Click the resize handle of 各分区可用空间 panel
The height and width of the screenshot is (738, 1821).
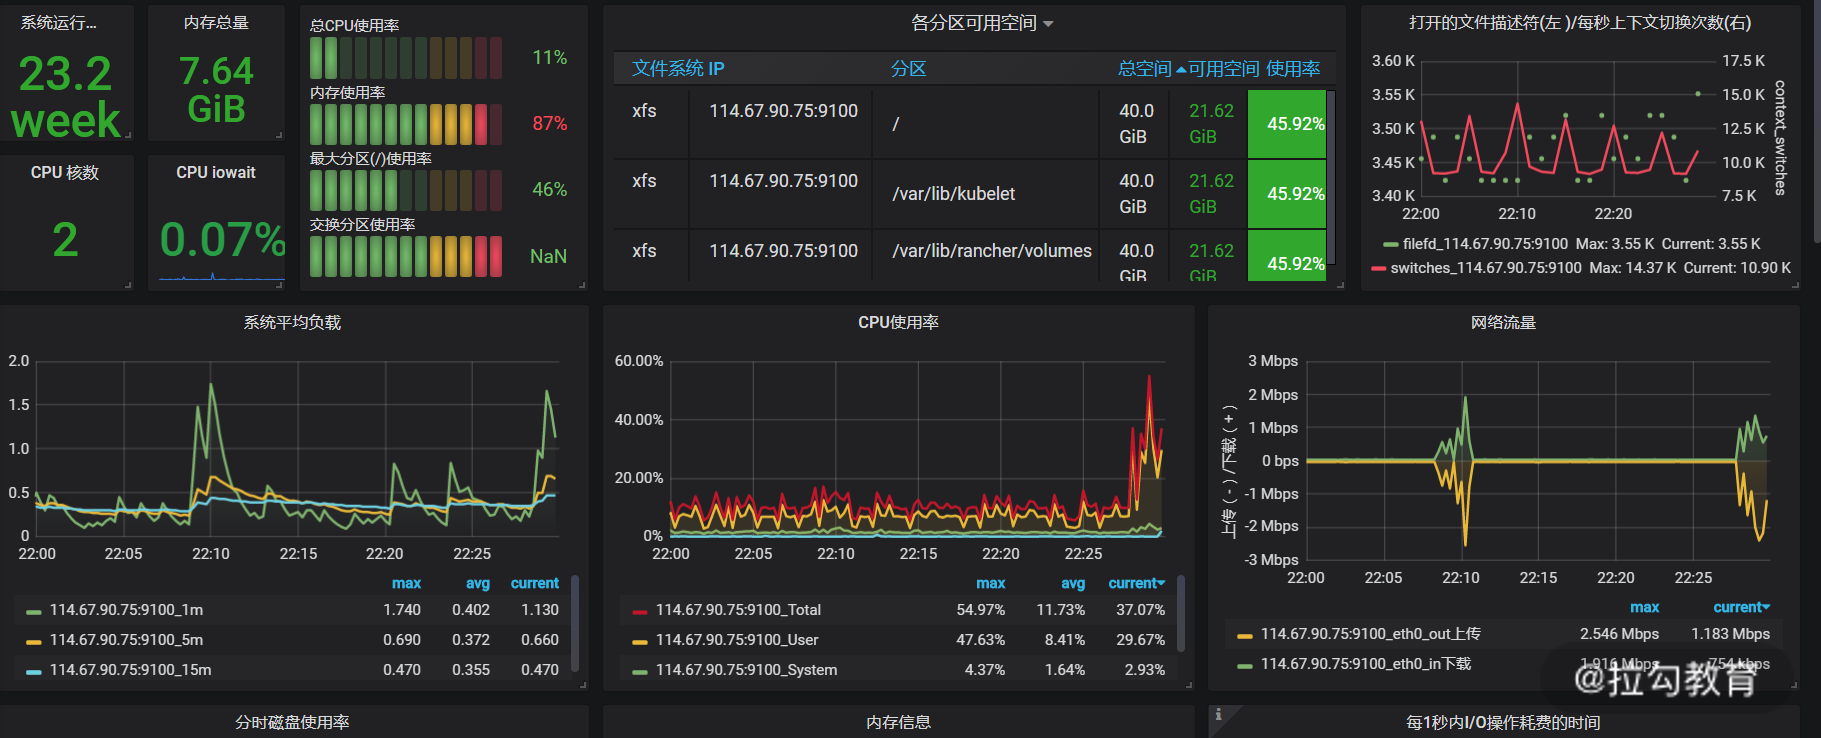tap(1341, 286)
